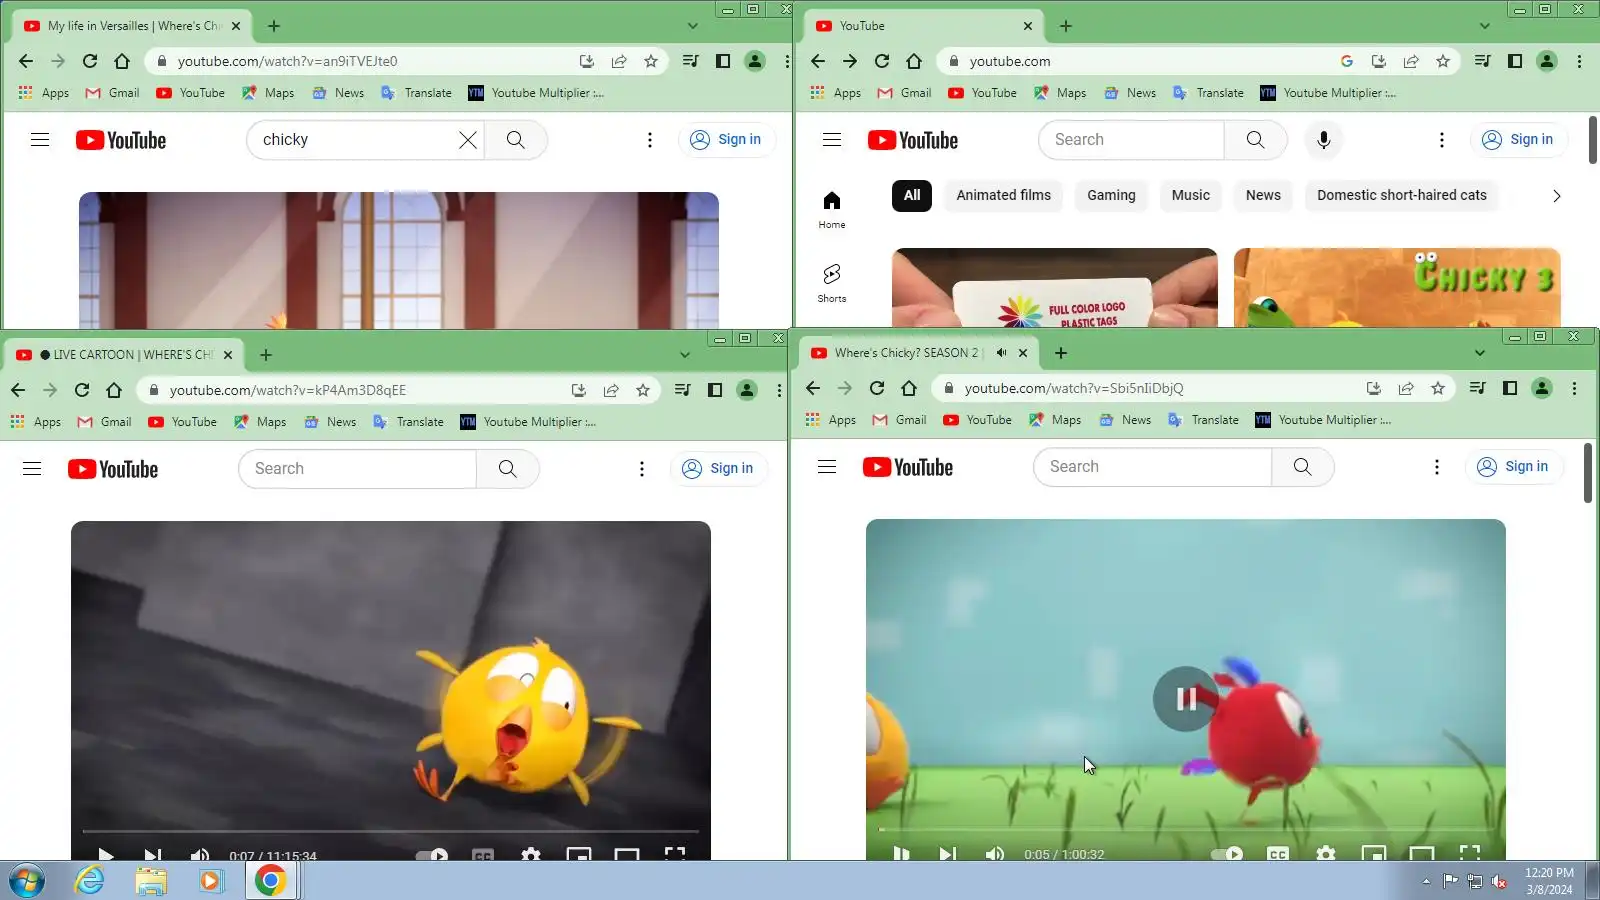This screenshot has width=1600, height=900.
Task: Share the My life in Versailles page
Action: 619,61
